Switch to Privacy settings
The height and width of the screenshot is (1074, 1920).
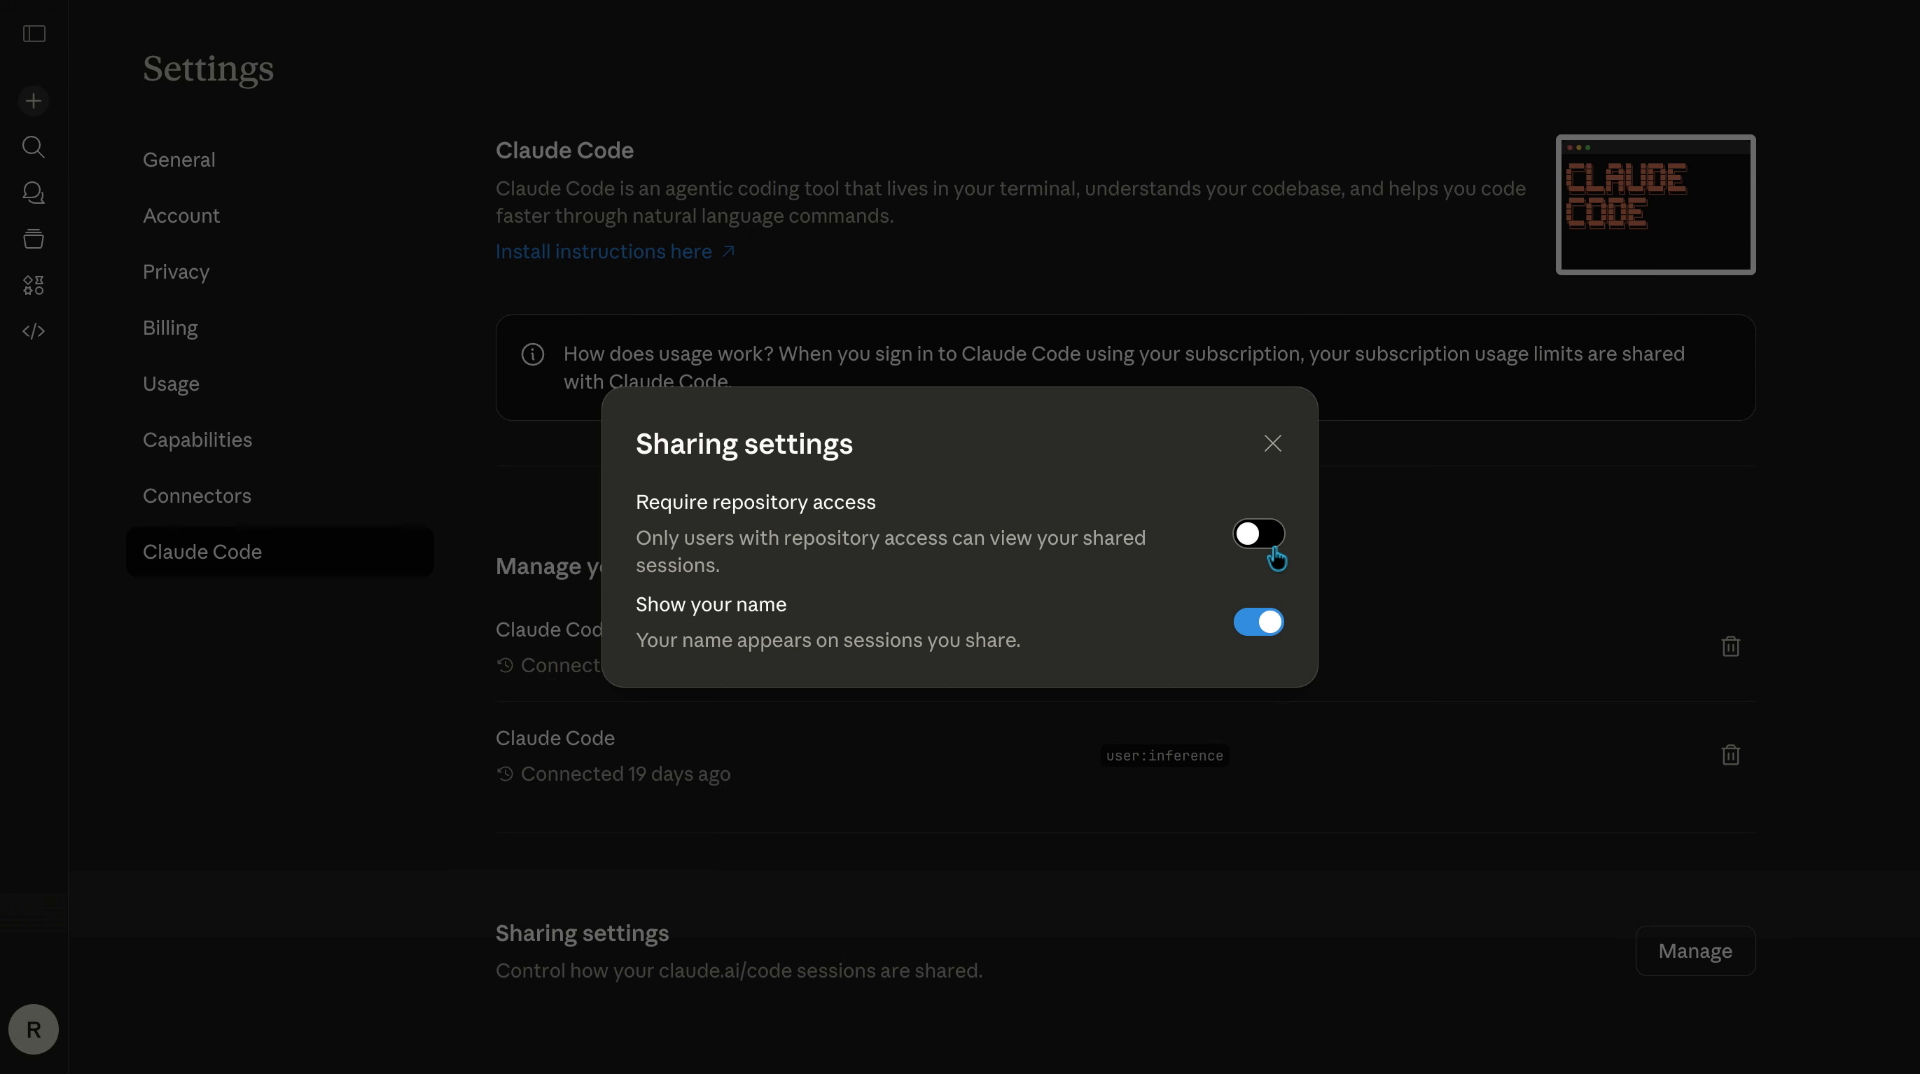coord(176,272)
